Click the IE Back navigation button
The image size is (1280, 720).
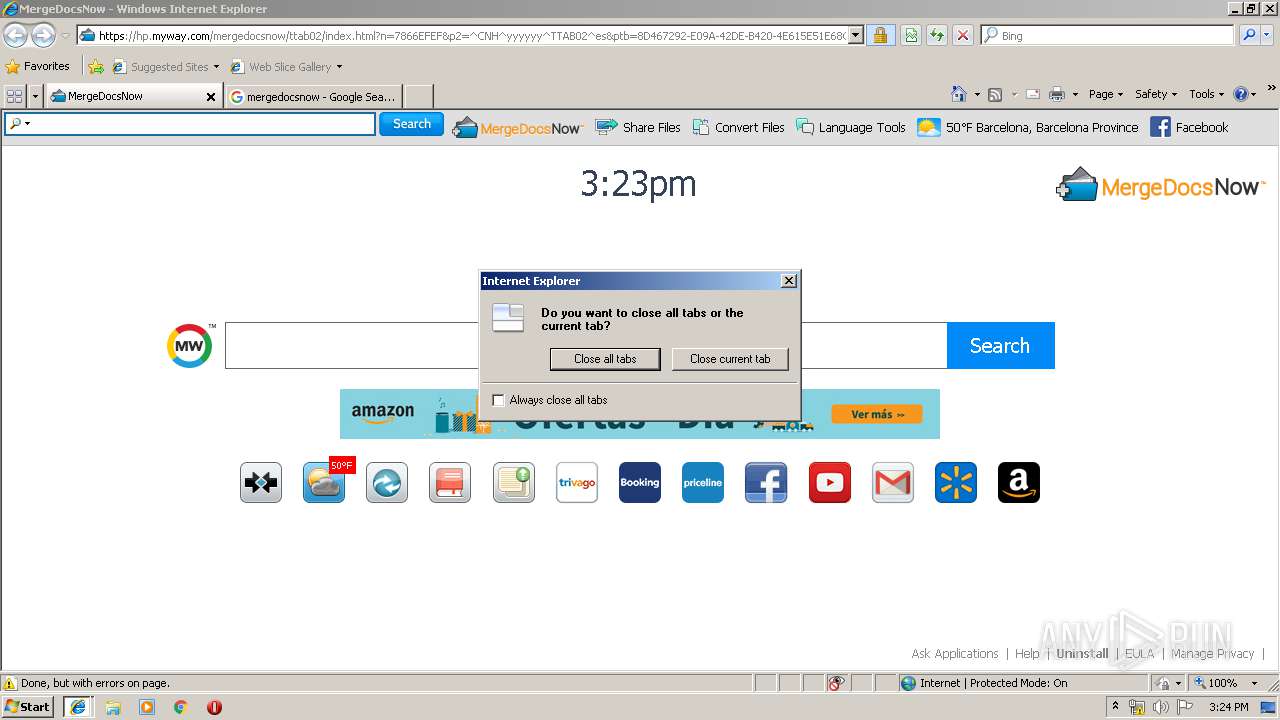(15, 36)
